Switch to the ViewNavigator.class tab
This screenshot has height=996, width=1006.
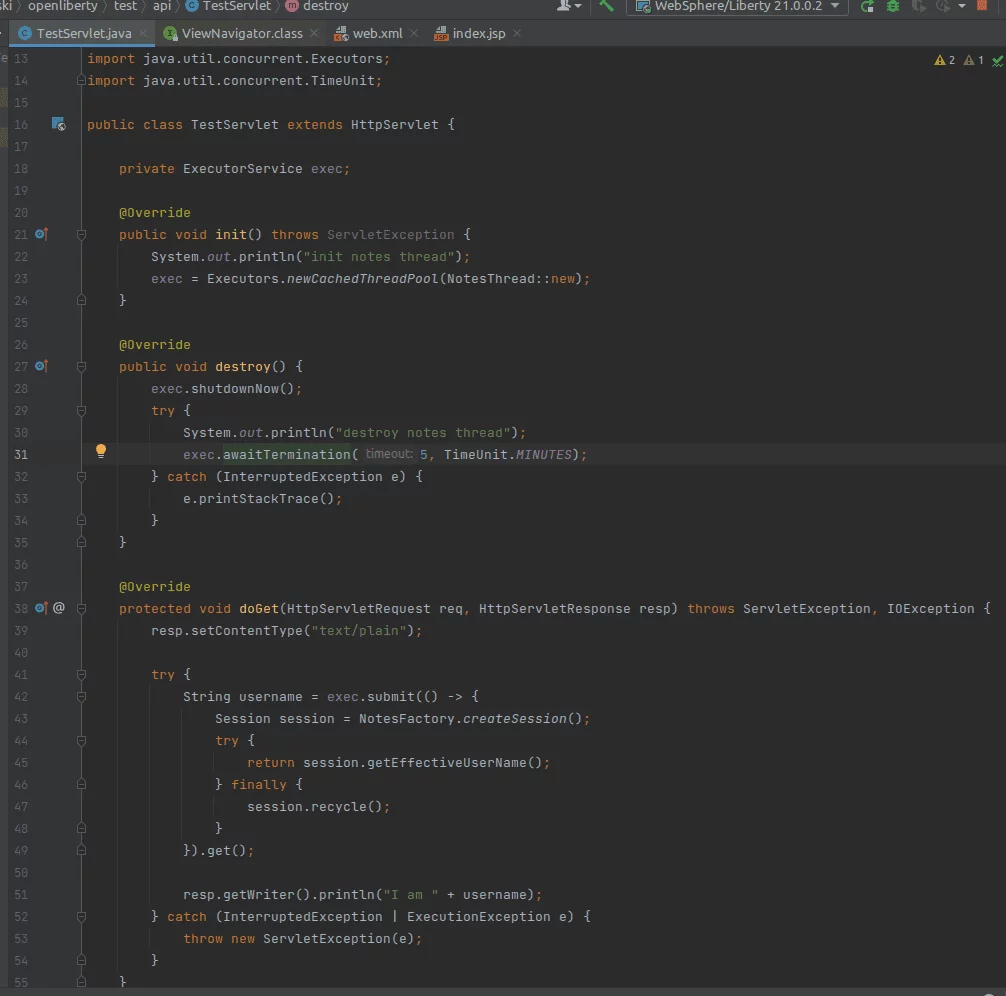tap(241, 33)
